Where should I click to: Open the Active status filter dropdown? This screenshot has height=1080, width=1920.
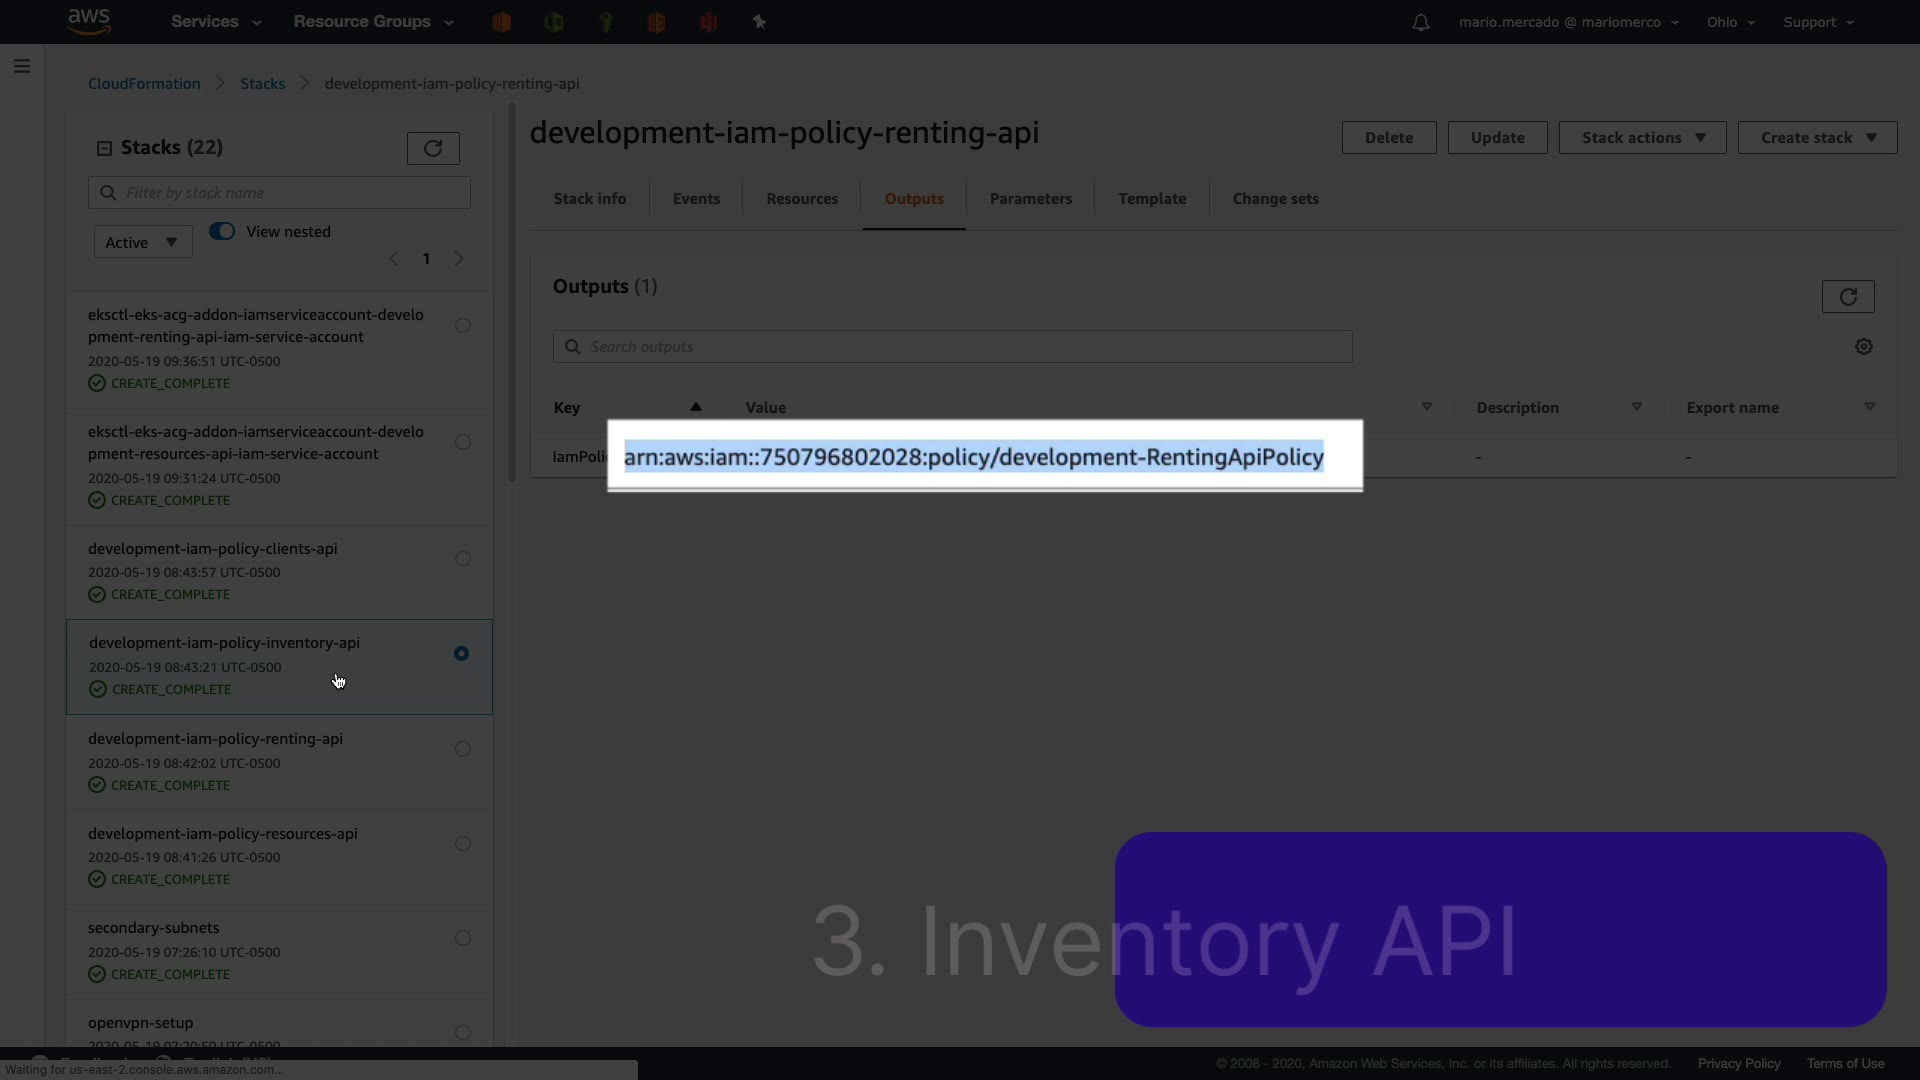142,242
